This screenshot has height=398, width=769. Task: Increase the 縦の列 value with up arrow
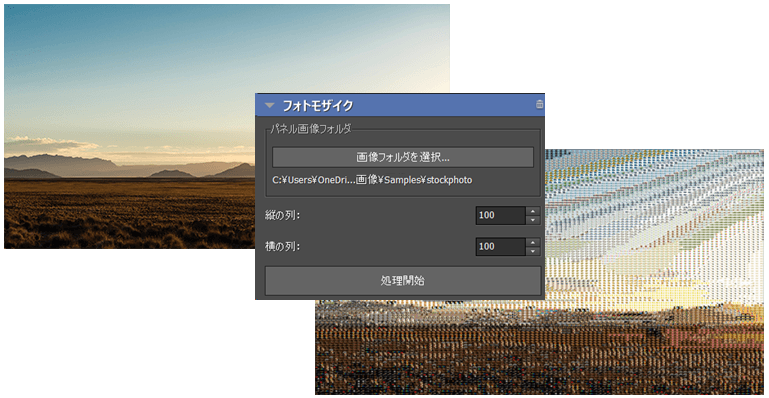[533, 211]
